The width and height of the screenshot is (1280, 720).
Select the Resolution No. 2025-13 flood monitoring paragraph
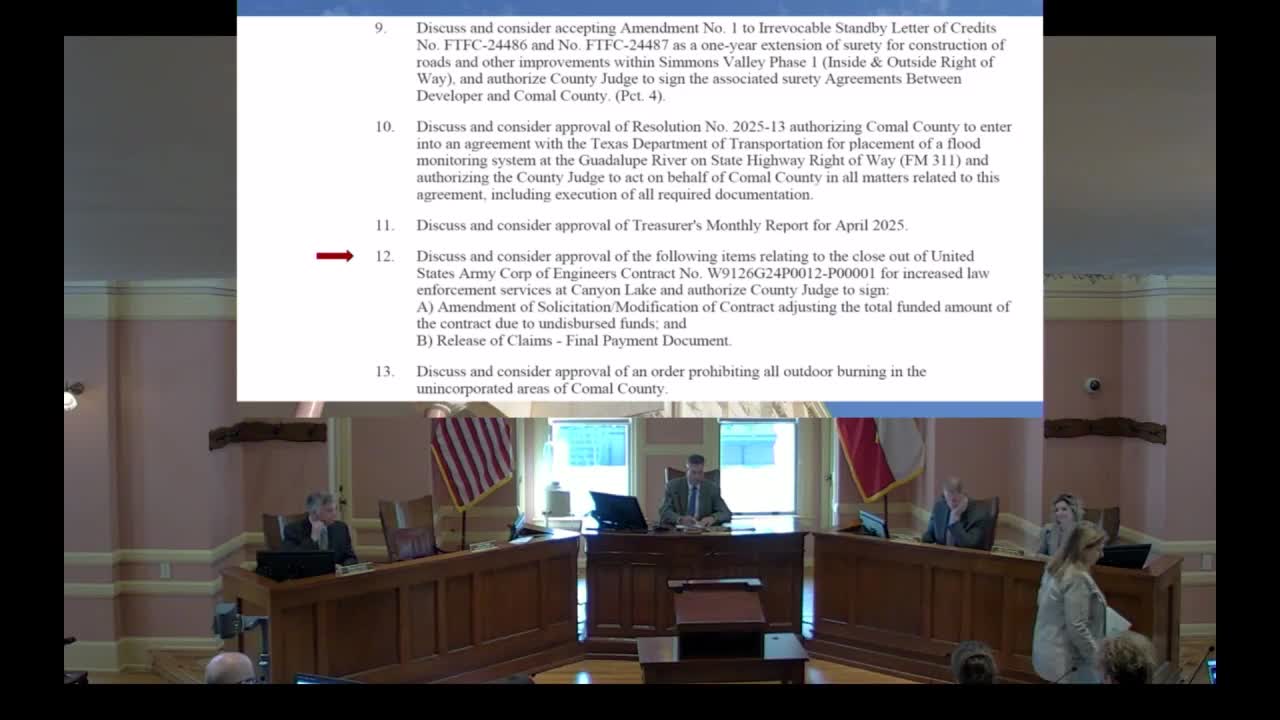pyautogui.click(x=714, y=161)
